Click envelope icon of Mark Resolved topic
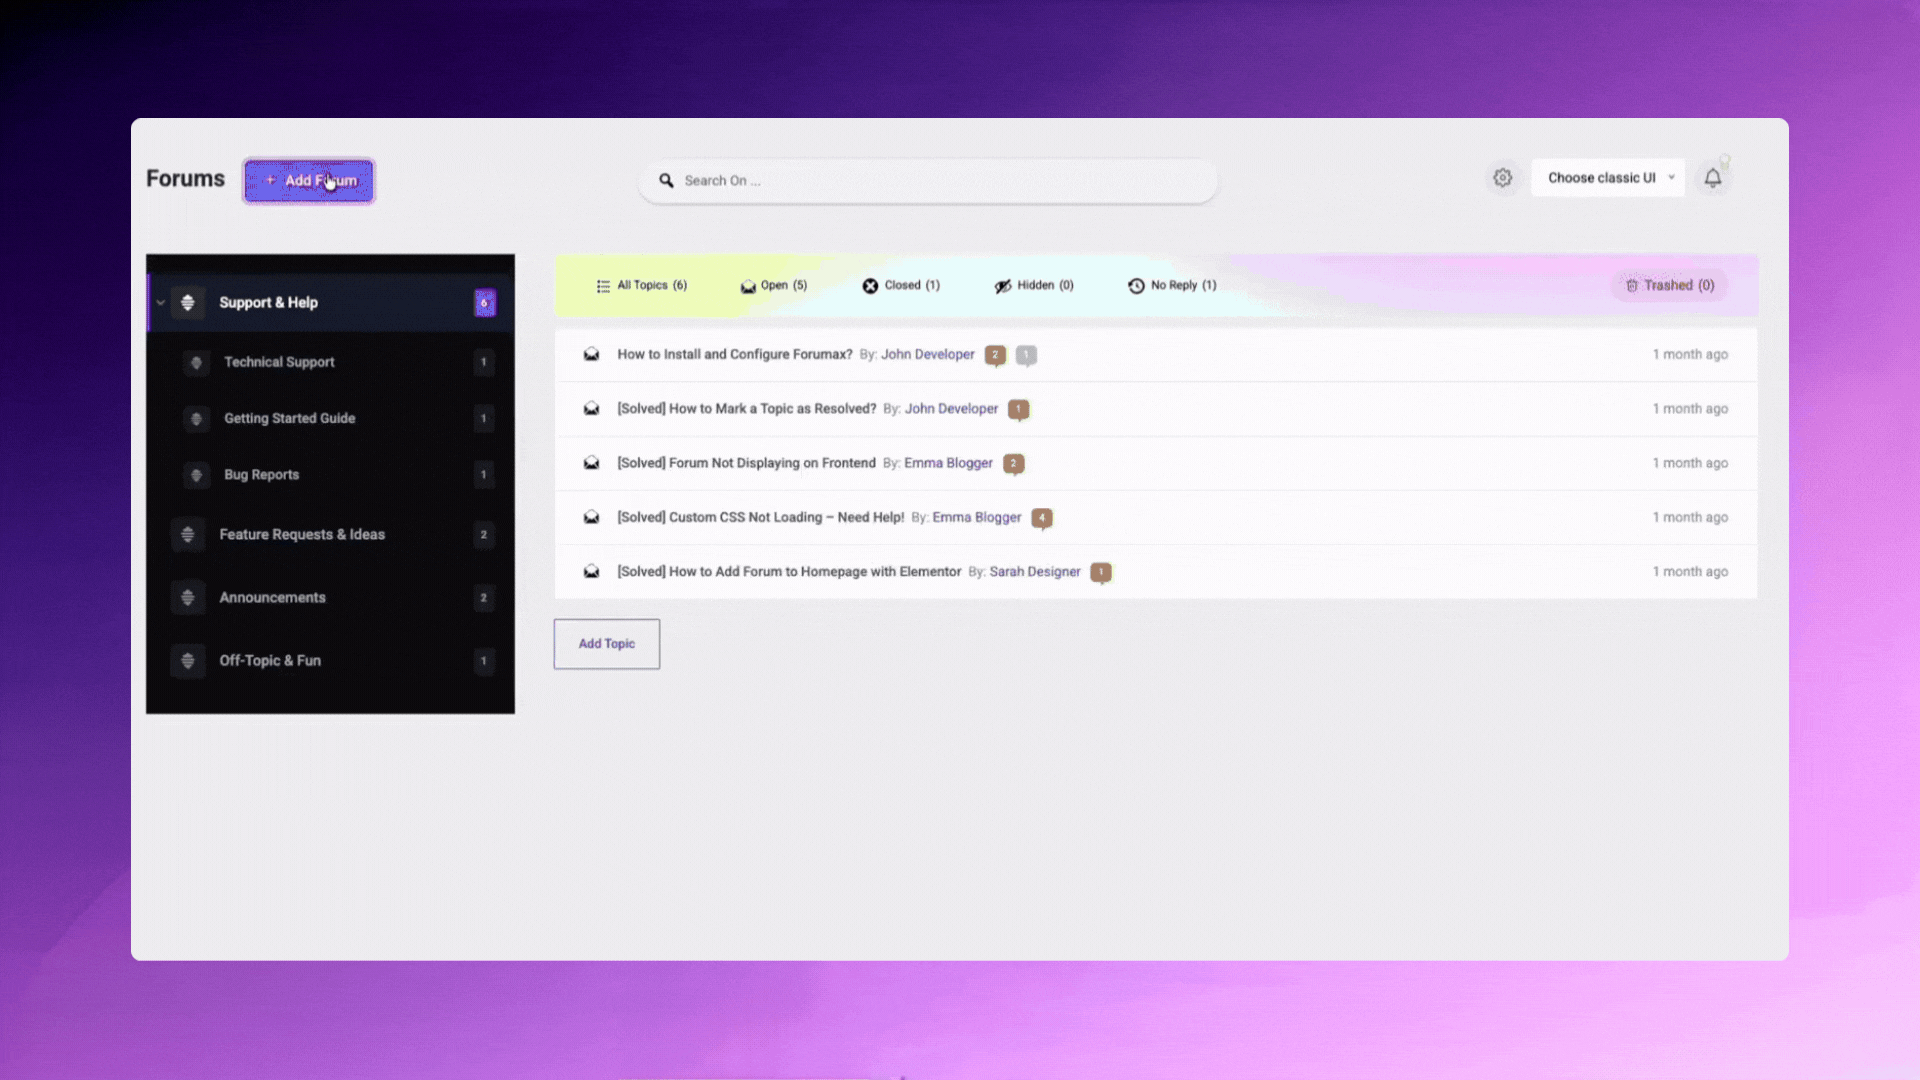1920x1080 pixels. tap(592, 409)
